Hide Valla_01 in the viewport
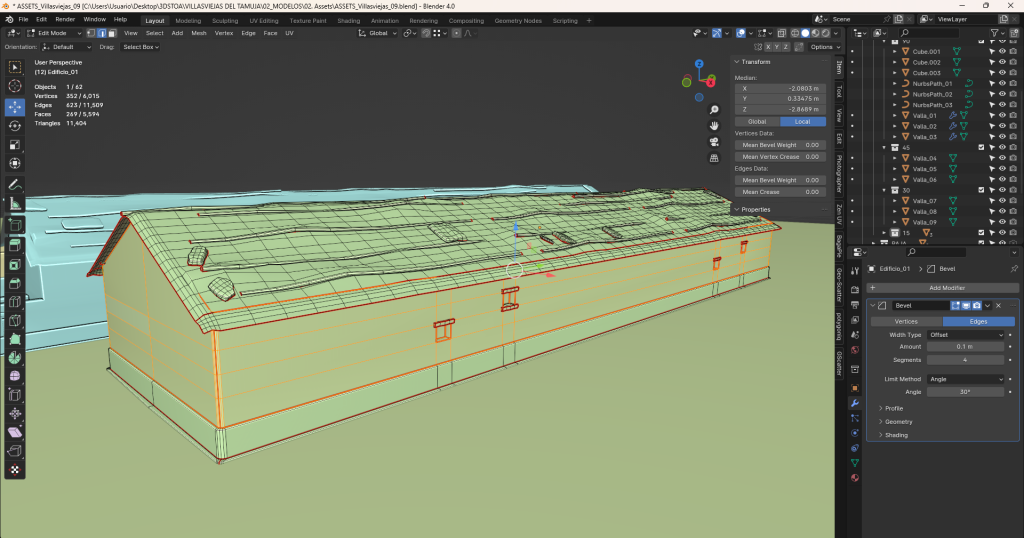Viewport: 1024px width, 538px height. pyautogui.click(x=1002, y=116)
